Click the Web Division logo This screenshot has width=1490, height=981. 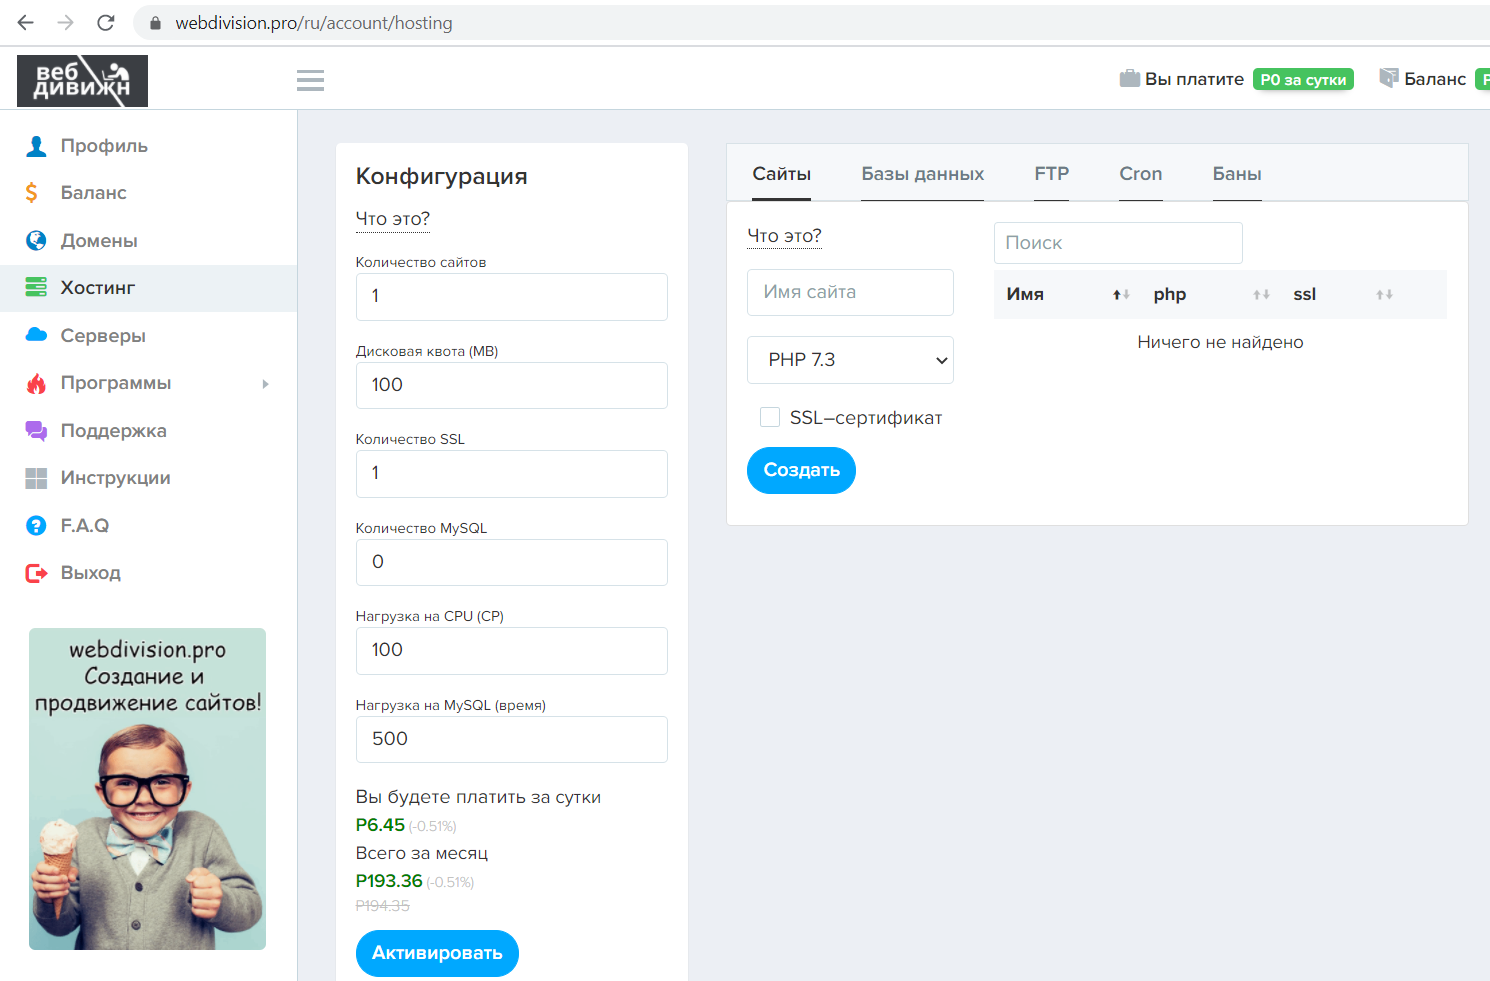[x=82, y=80]
